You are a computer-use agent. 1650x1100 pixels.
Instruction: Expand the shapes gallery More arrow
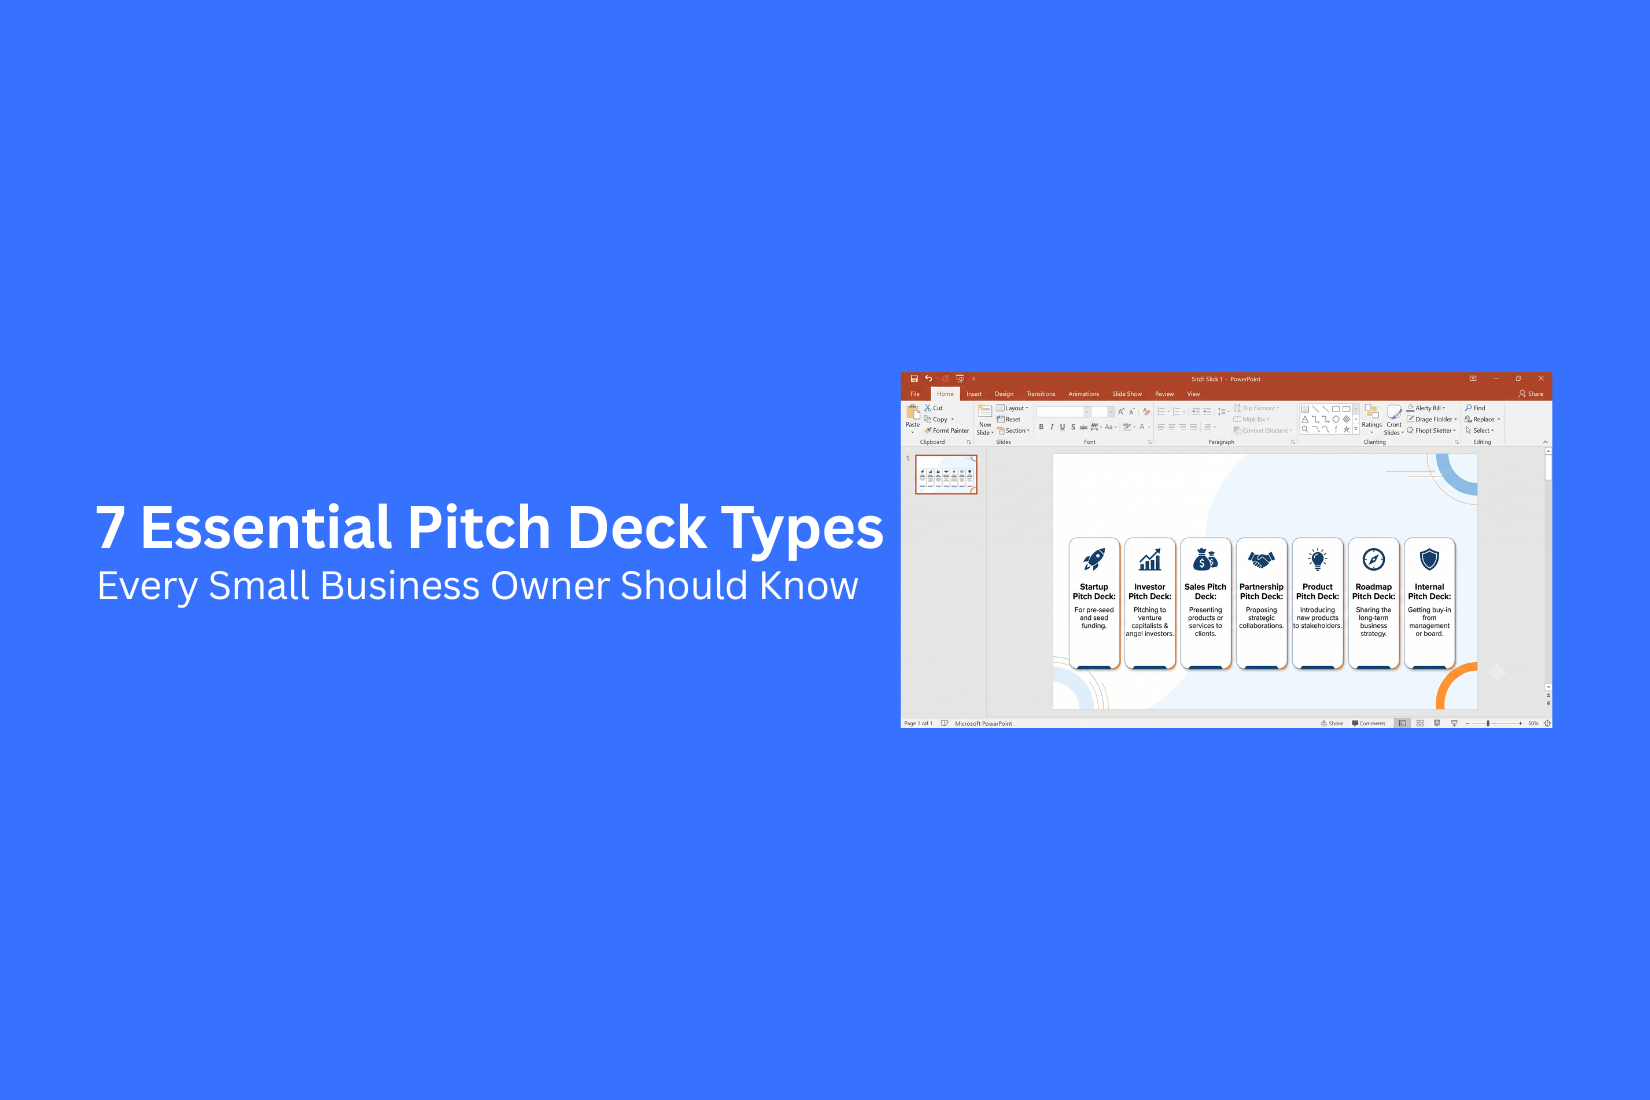[1356, 429]
